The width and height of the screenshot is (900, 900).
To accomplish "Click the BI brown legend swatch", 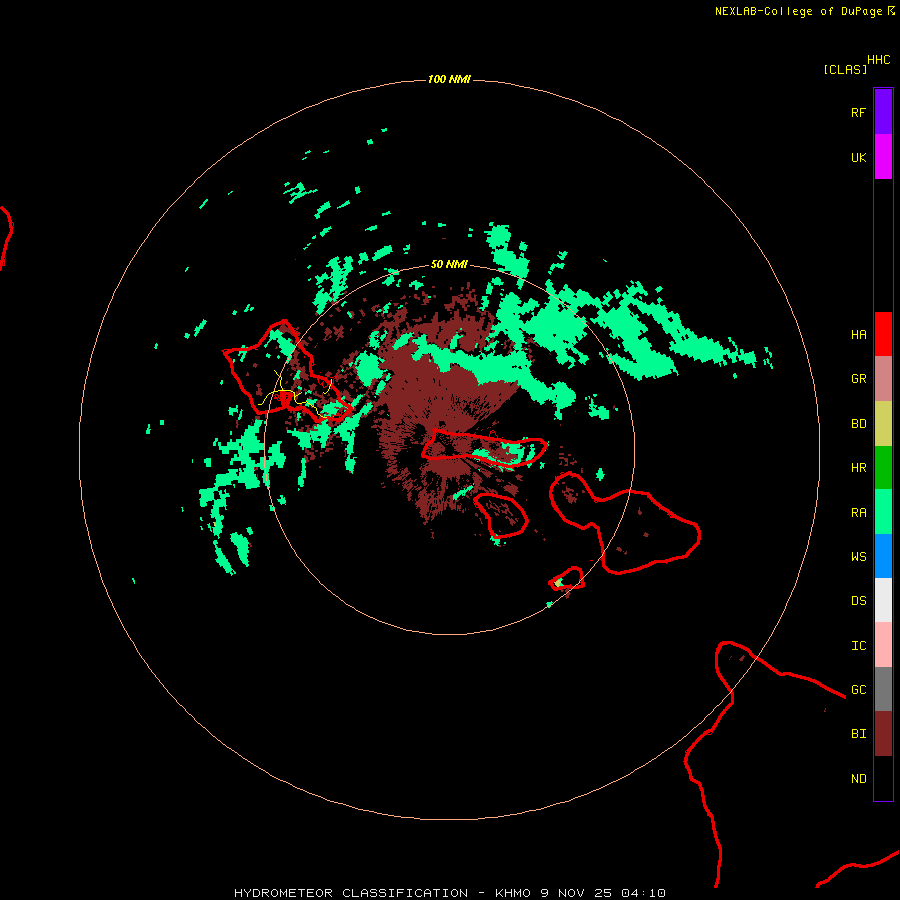I will coord(883,734).
